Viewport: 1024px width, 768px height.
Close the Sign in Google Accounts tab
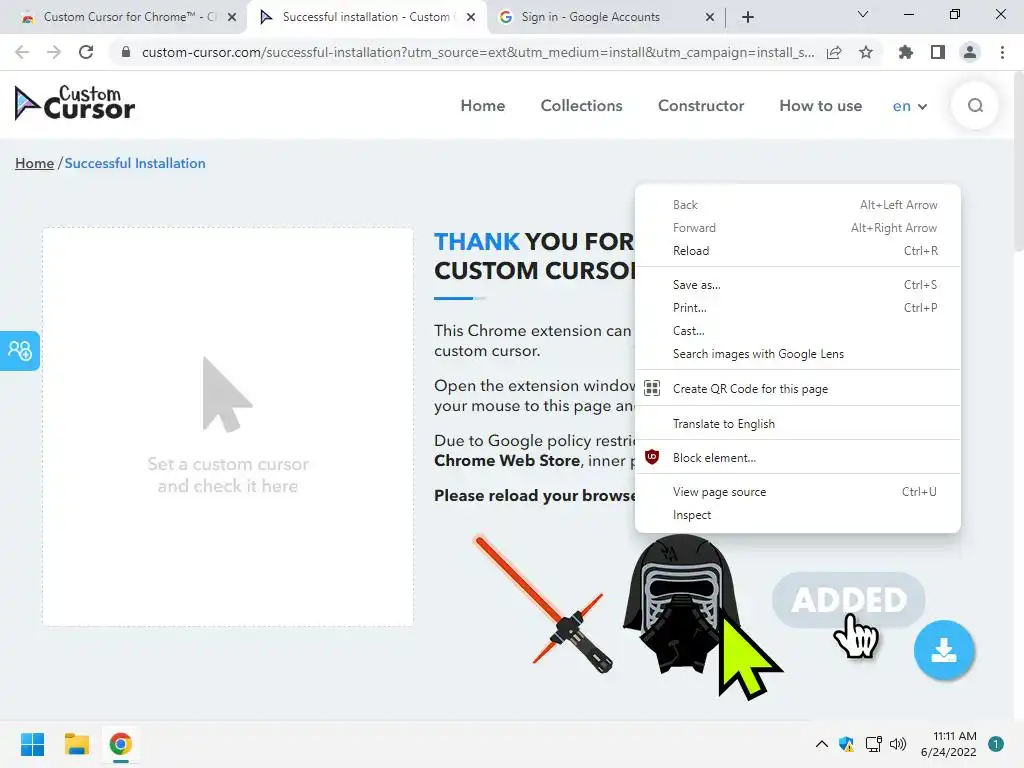[710, 17]
